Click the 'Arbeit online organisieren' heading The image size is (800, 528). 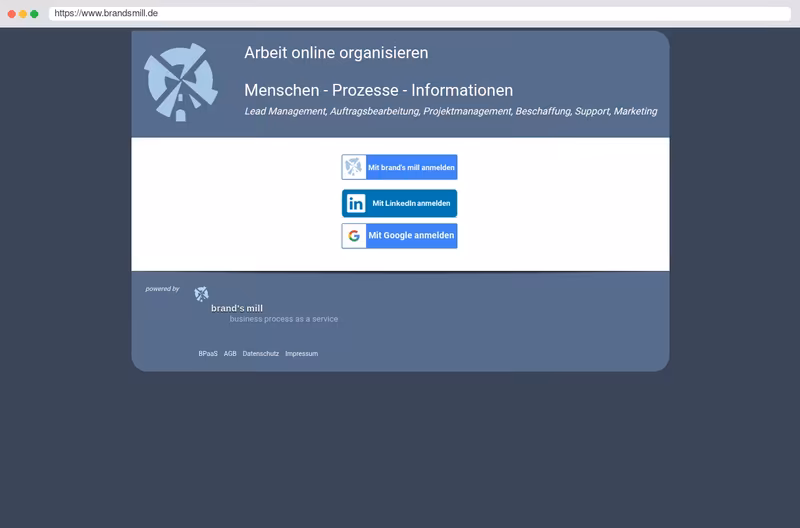point(336,53)
